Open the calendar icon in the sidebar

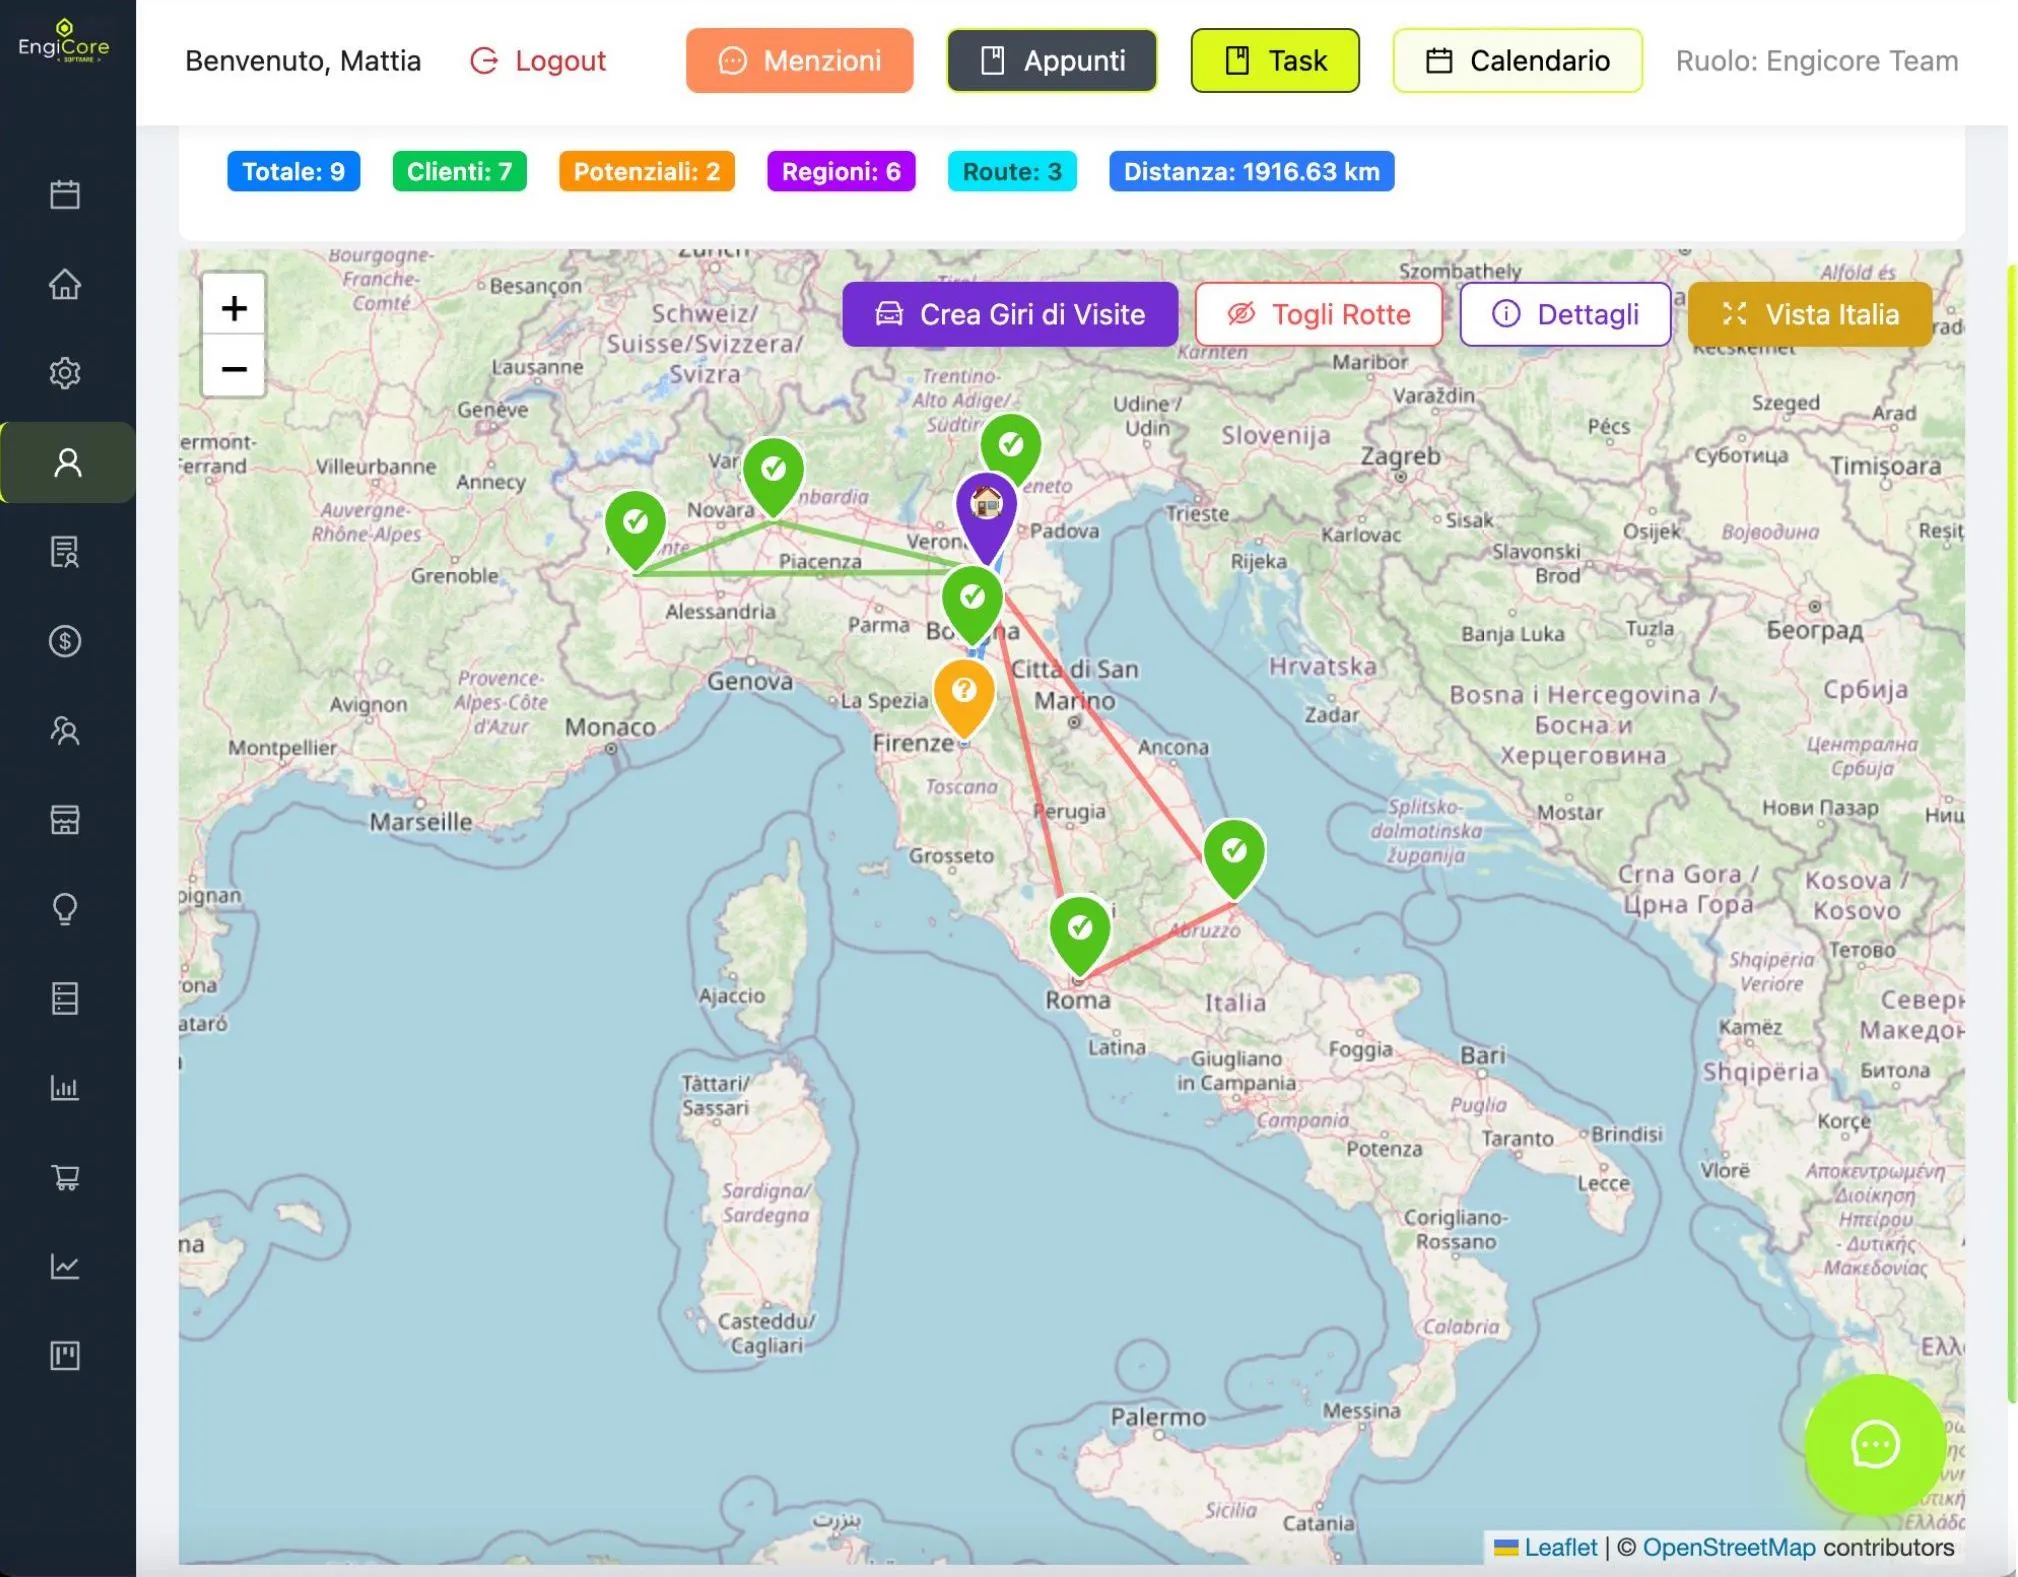pos(65,194)
